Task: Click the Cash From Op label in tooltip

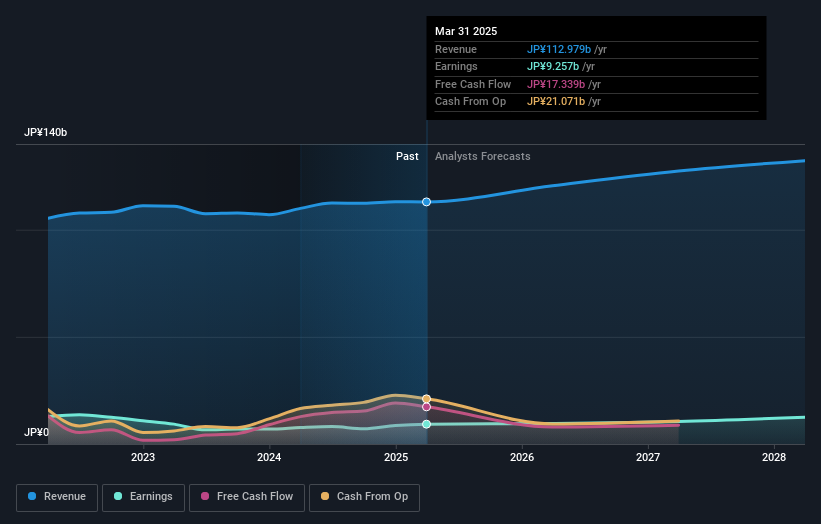Action: 470,102
